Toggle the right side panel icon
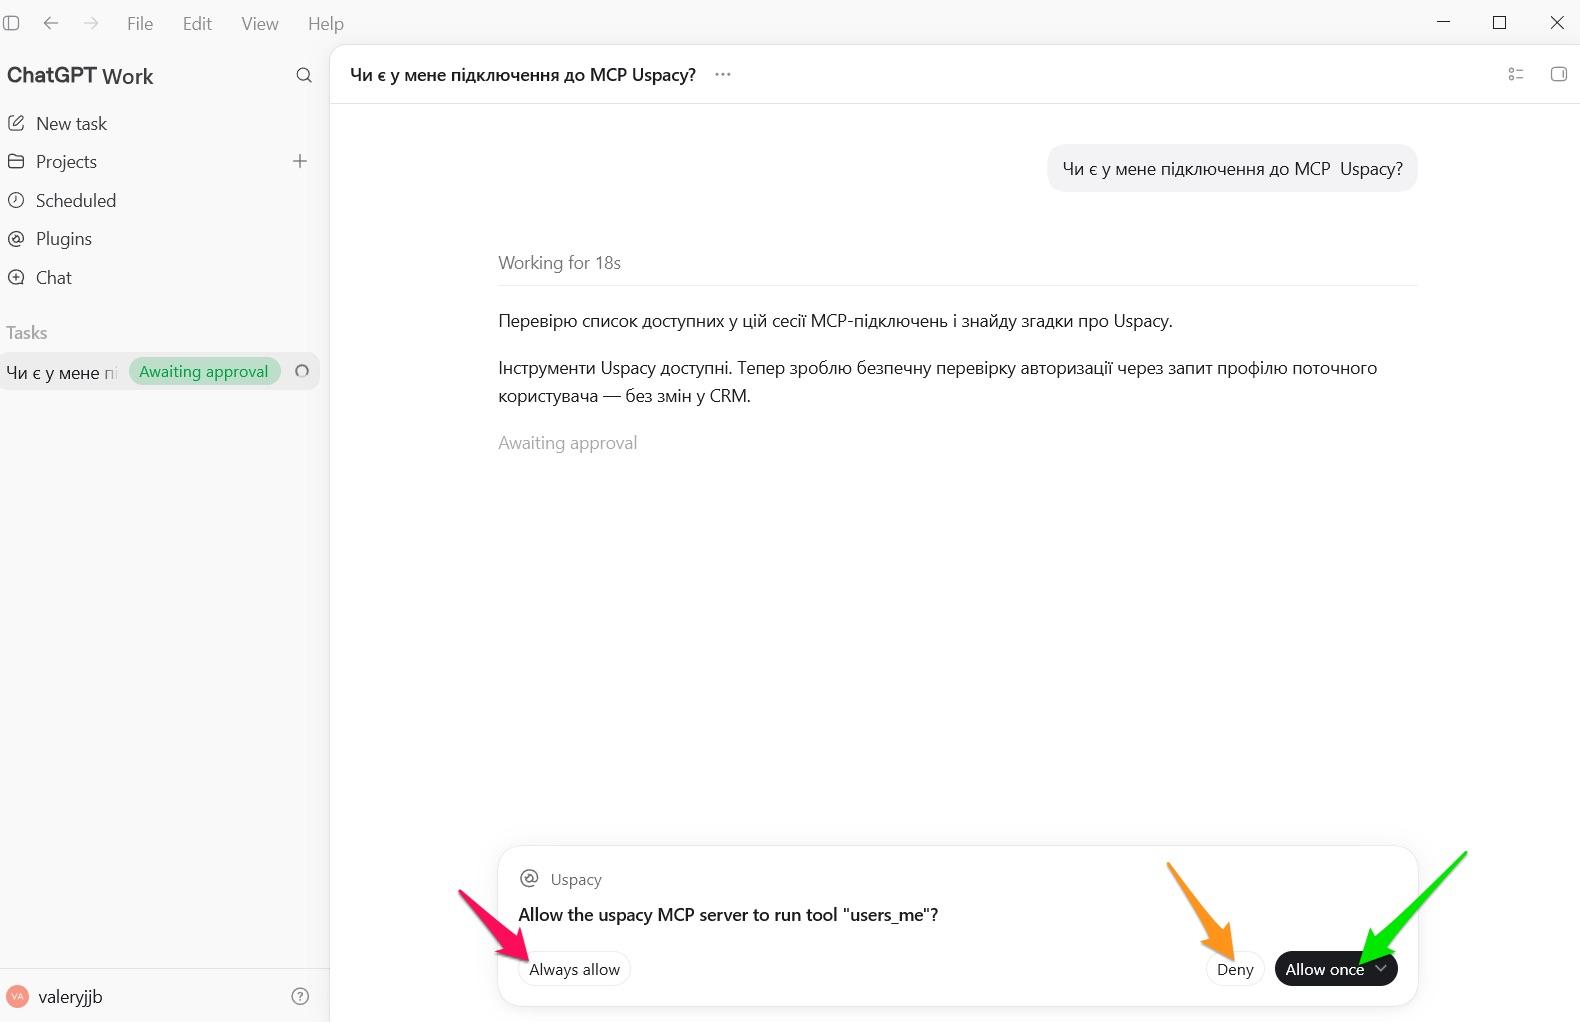1580x1022 pixels. (1558, 74)
